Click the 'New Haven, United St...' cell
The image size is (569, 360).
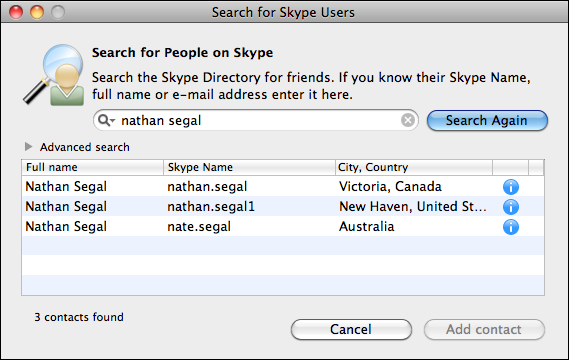coord(412,206)
